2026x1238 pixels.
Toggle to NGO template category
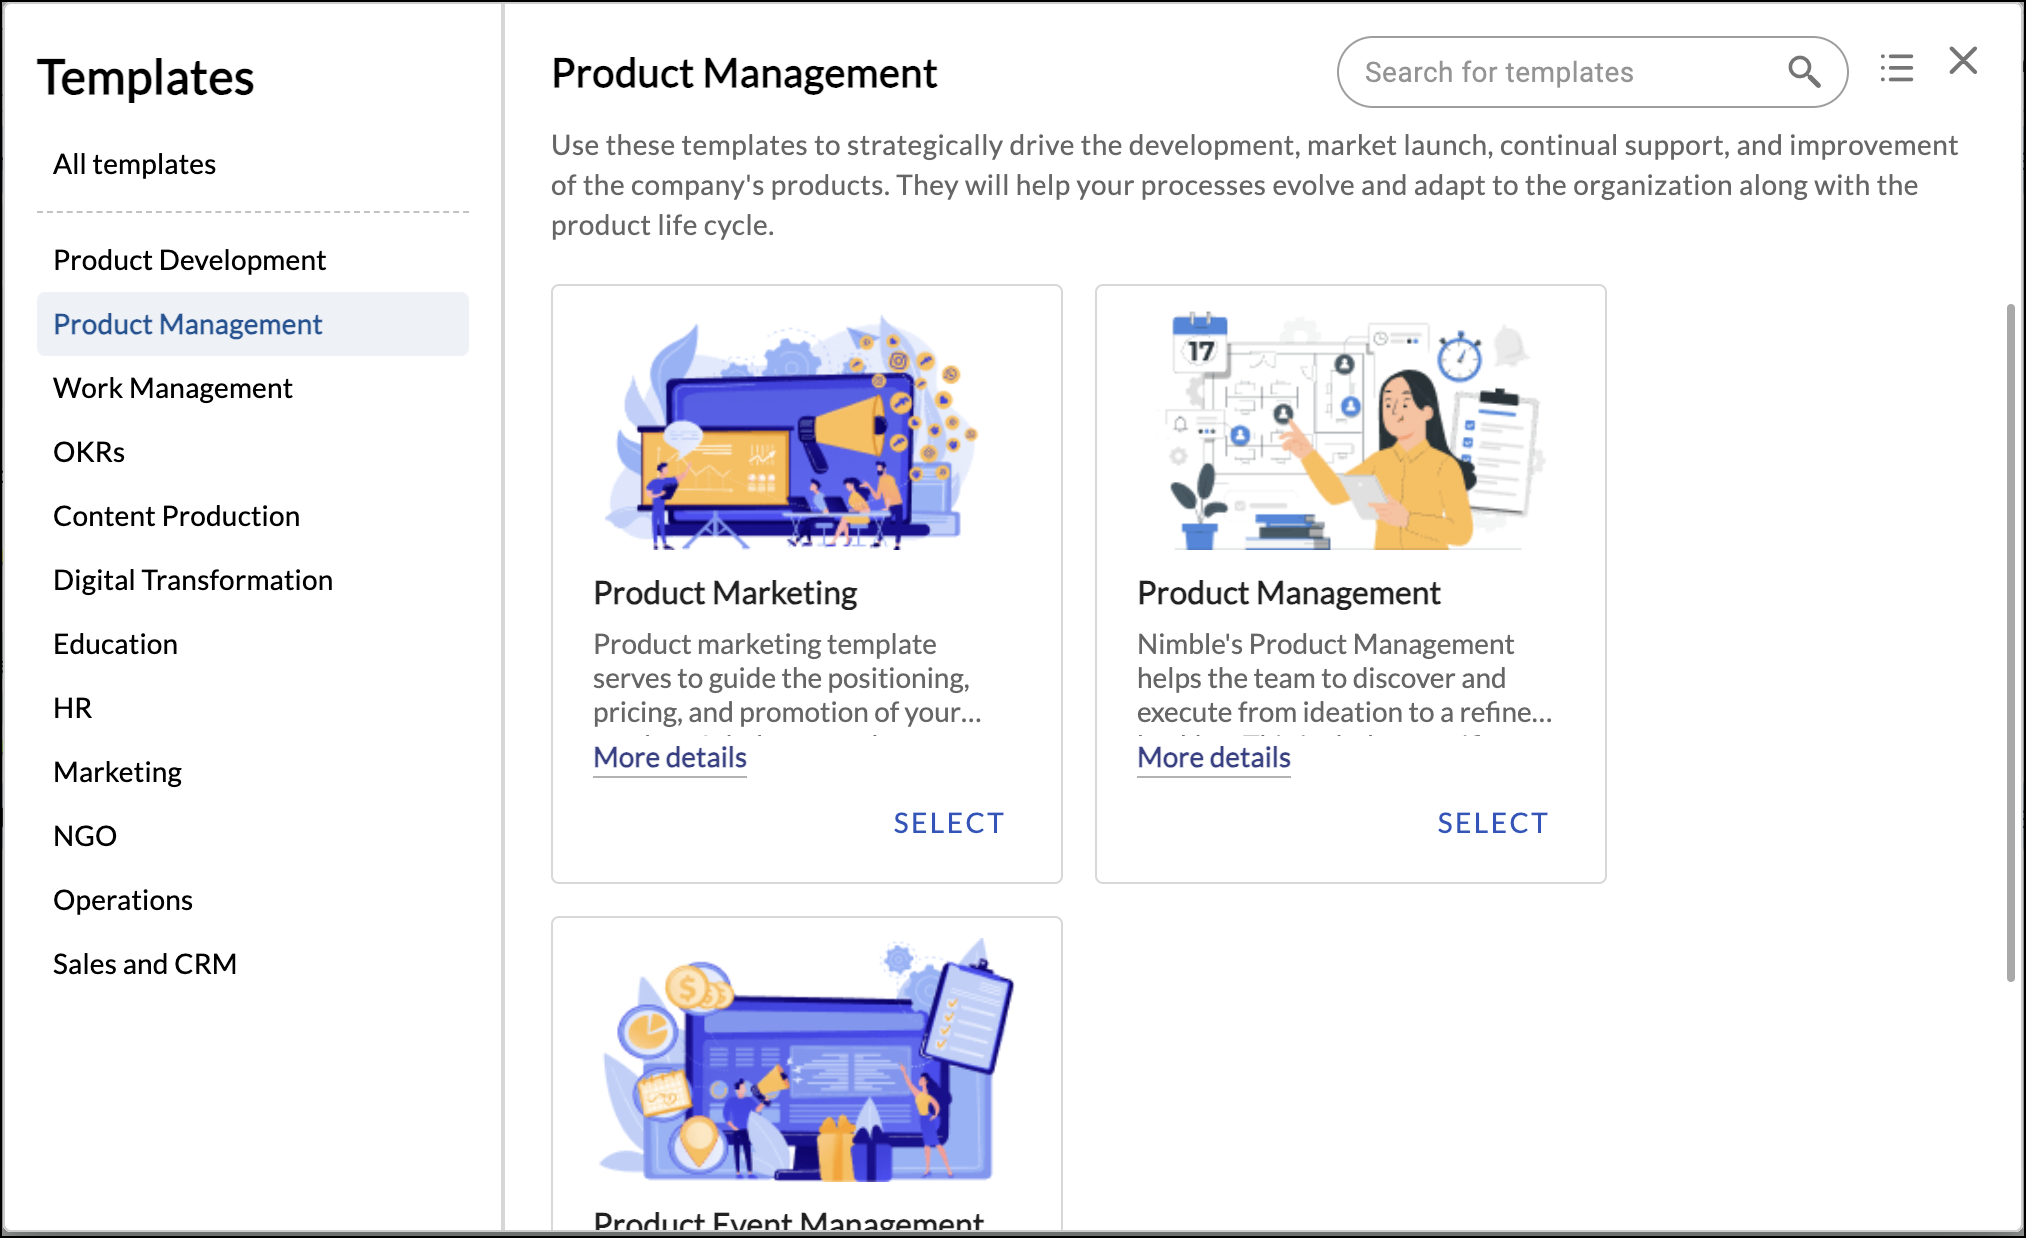coord(84,834)
